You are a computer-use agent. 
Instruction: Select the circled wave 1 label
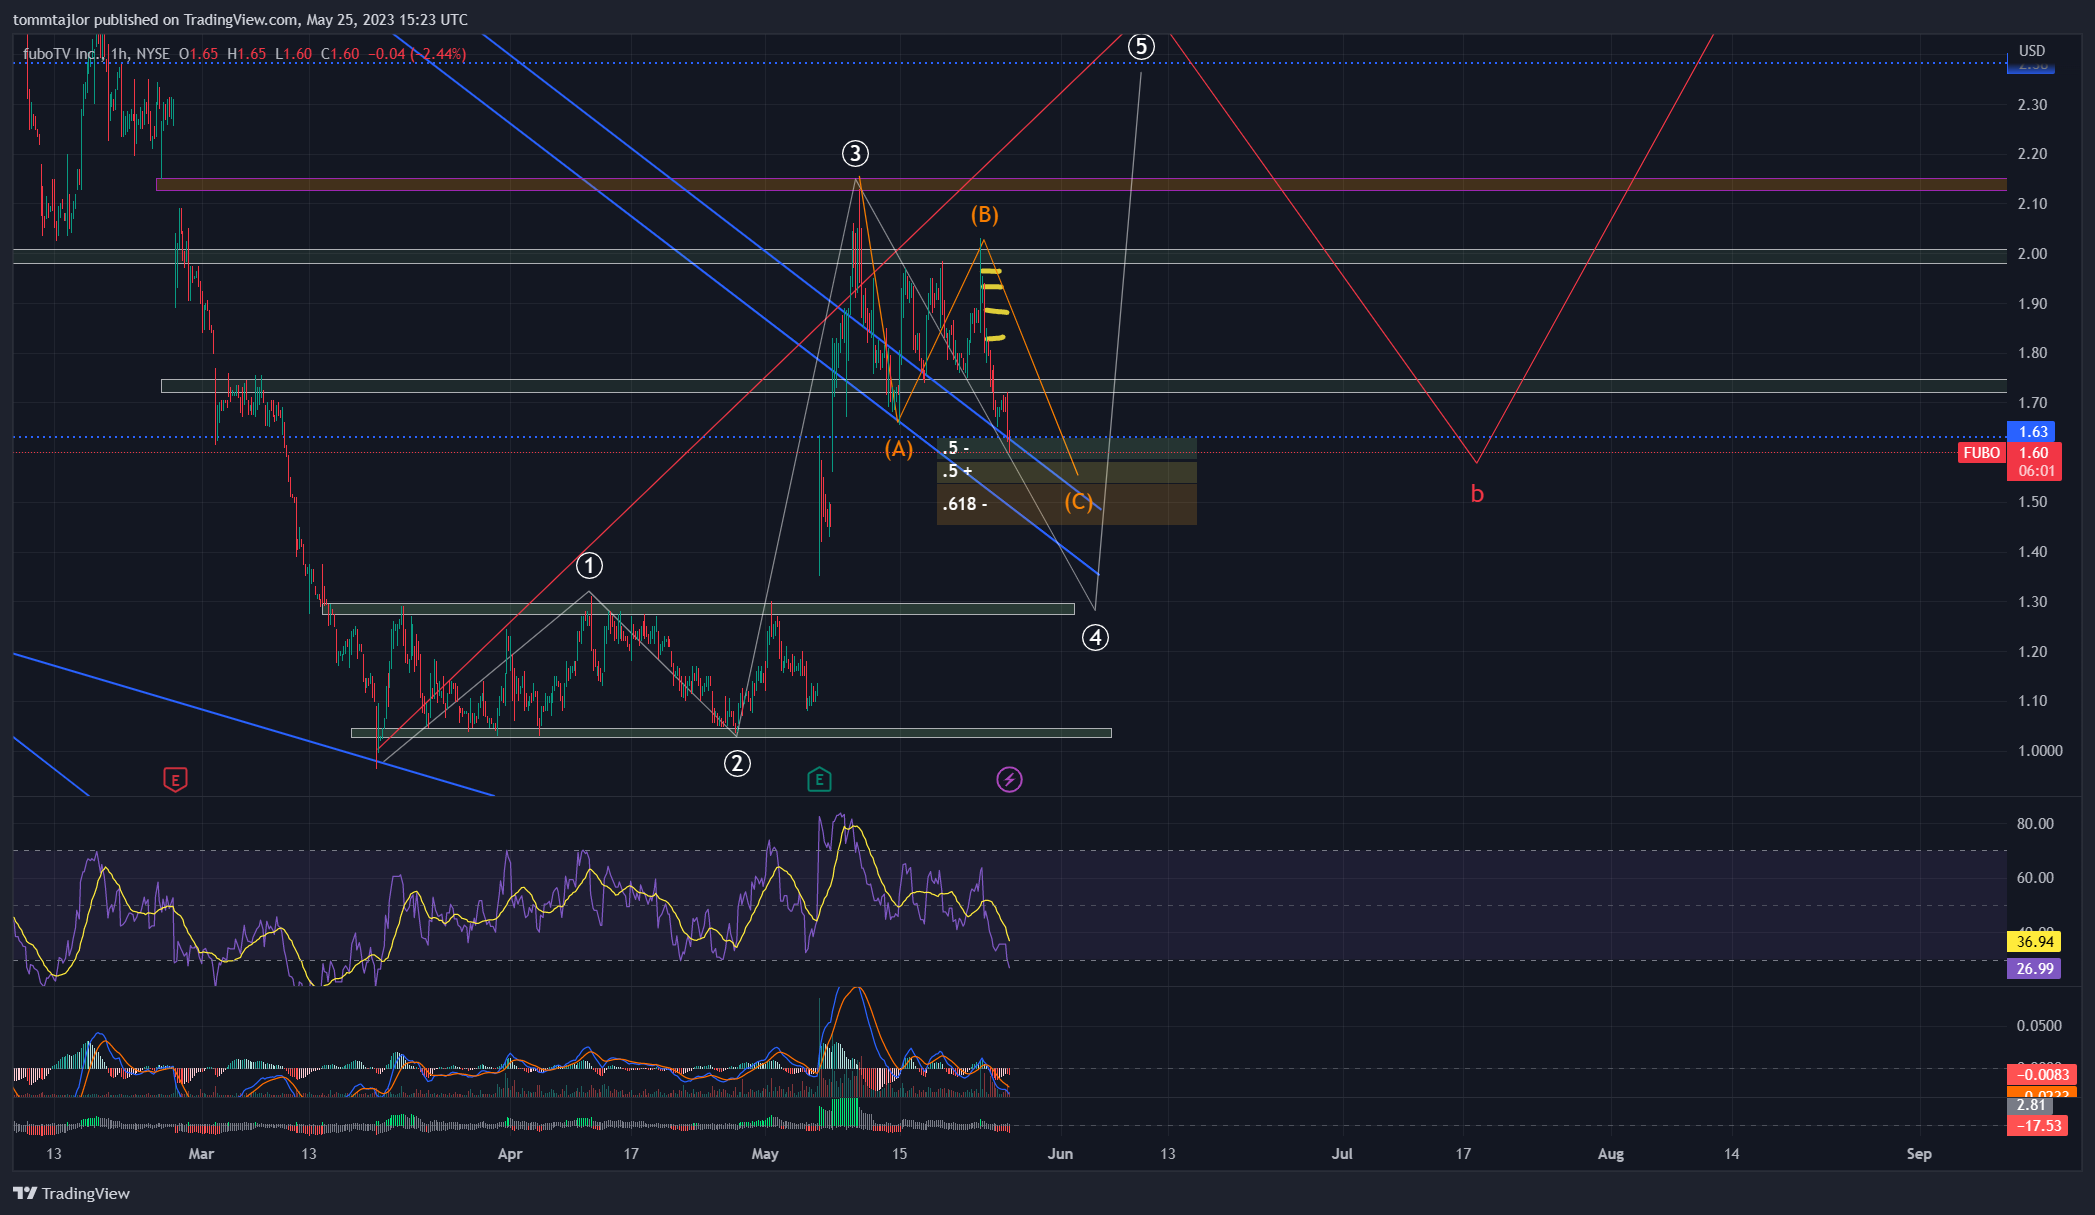pyautogui.click(x=589, y=566)
